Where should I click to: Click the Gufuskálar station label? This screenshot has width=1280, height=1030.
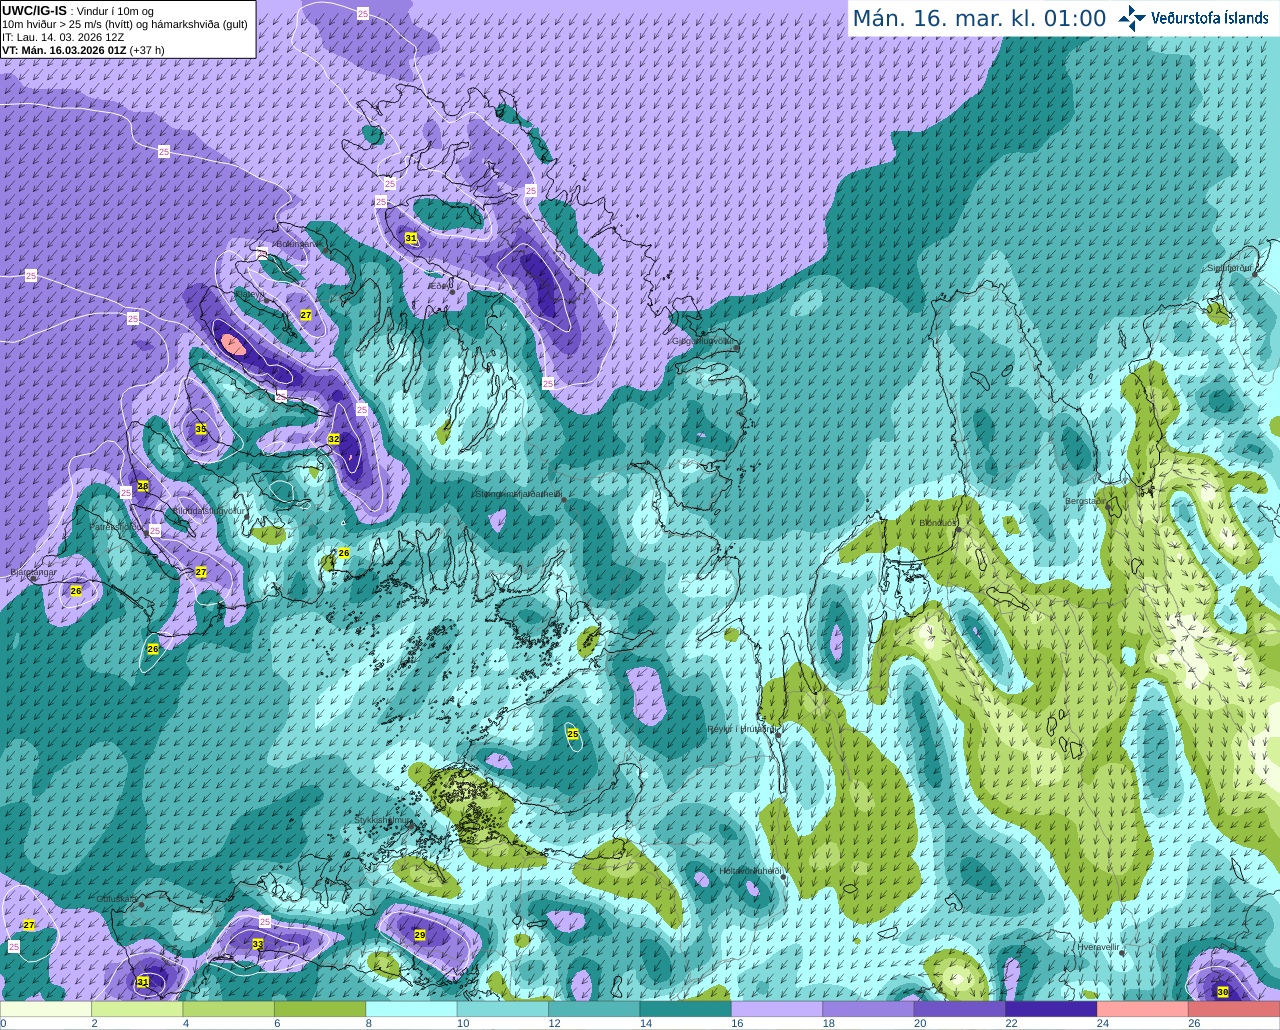[x=117, y=899]
